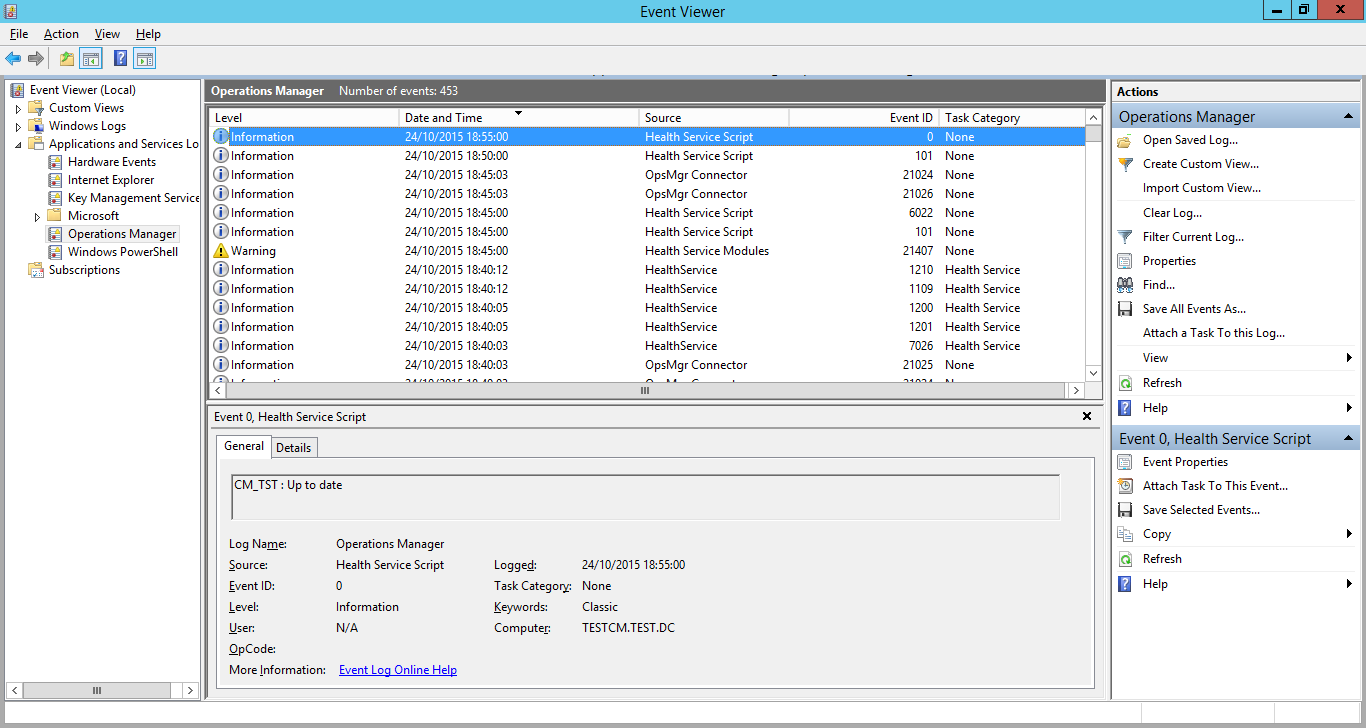Open the File menu
Screen dimensions: 1366x728
click(19, 34)
